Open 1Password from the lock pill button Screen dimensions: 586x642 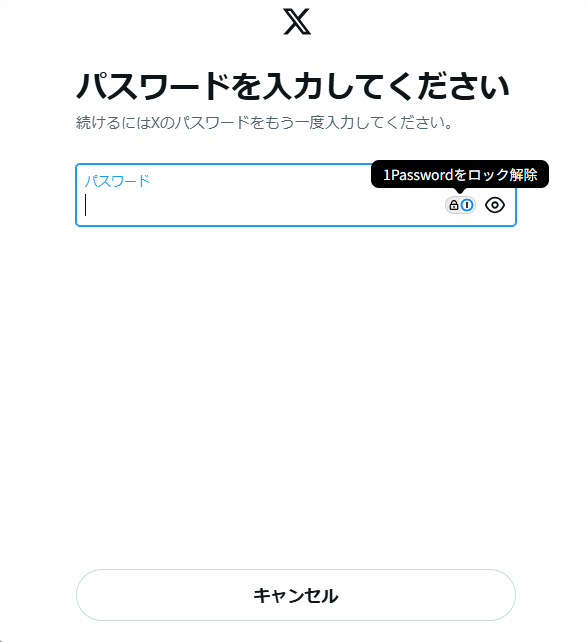(x=460, y=205)
